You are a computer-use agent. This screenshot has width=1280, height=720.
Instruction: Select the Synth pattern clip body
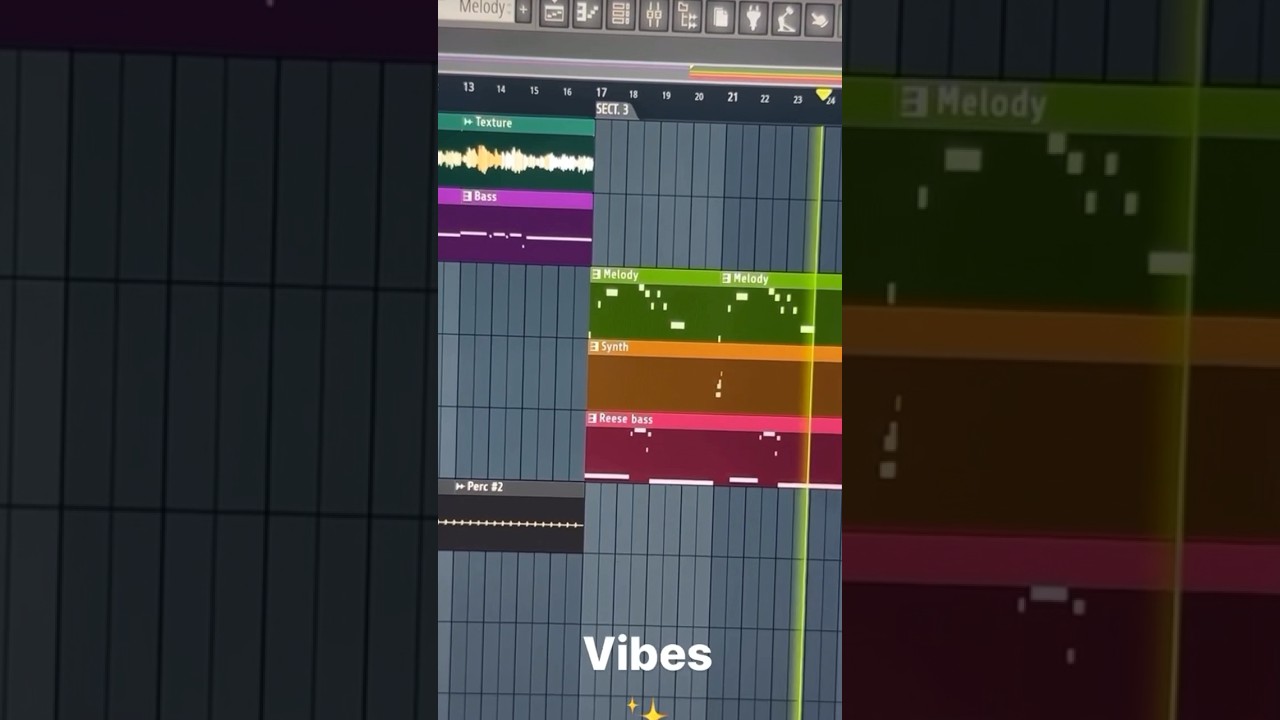714,383
